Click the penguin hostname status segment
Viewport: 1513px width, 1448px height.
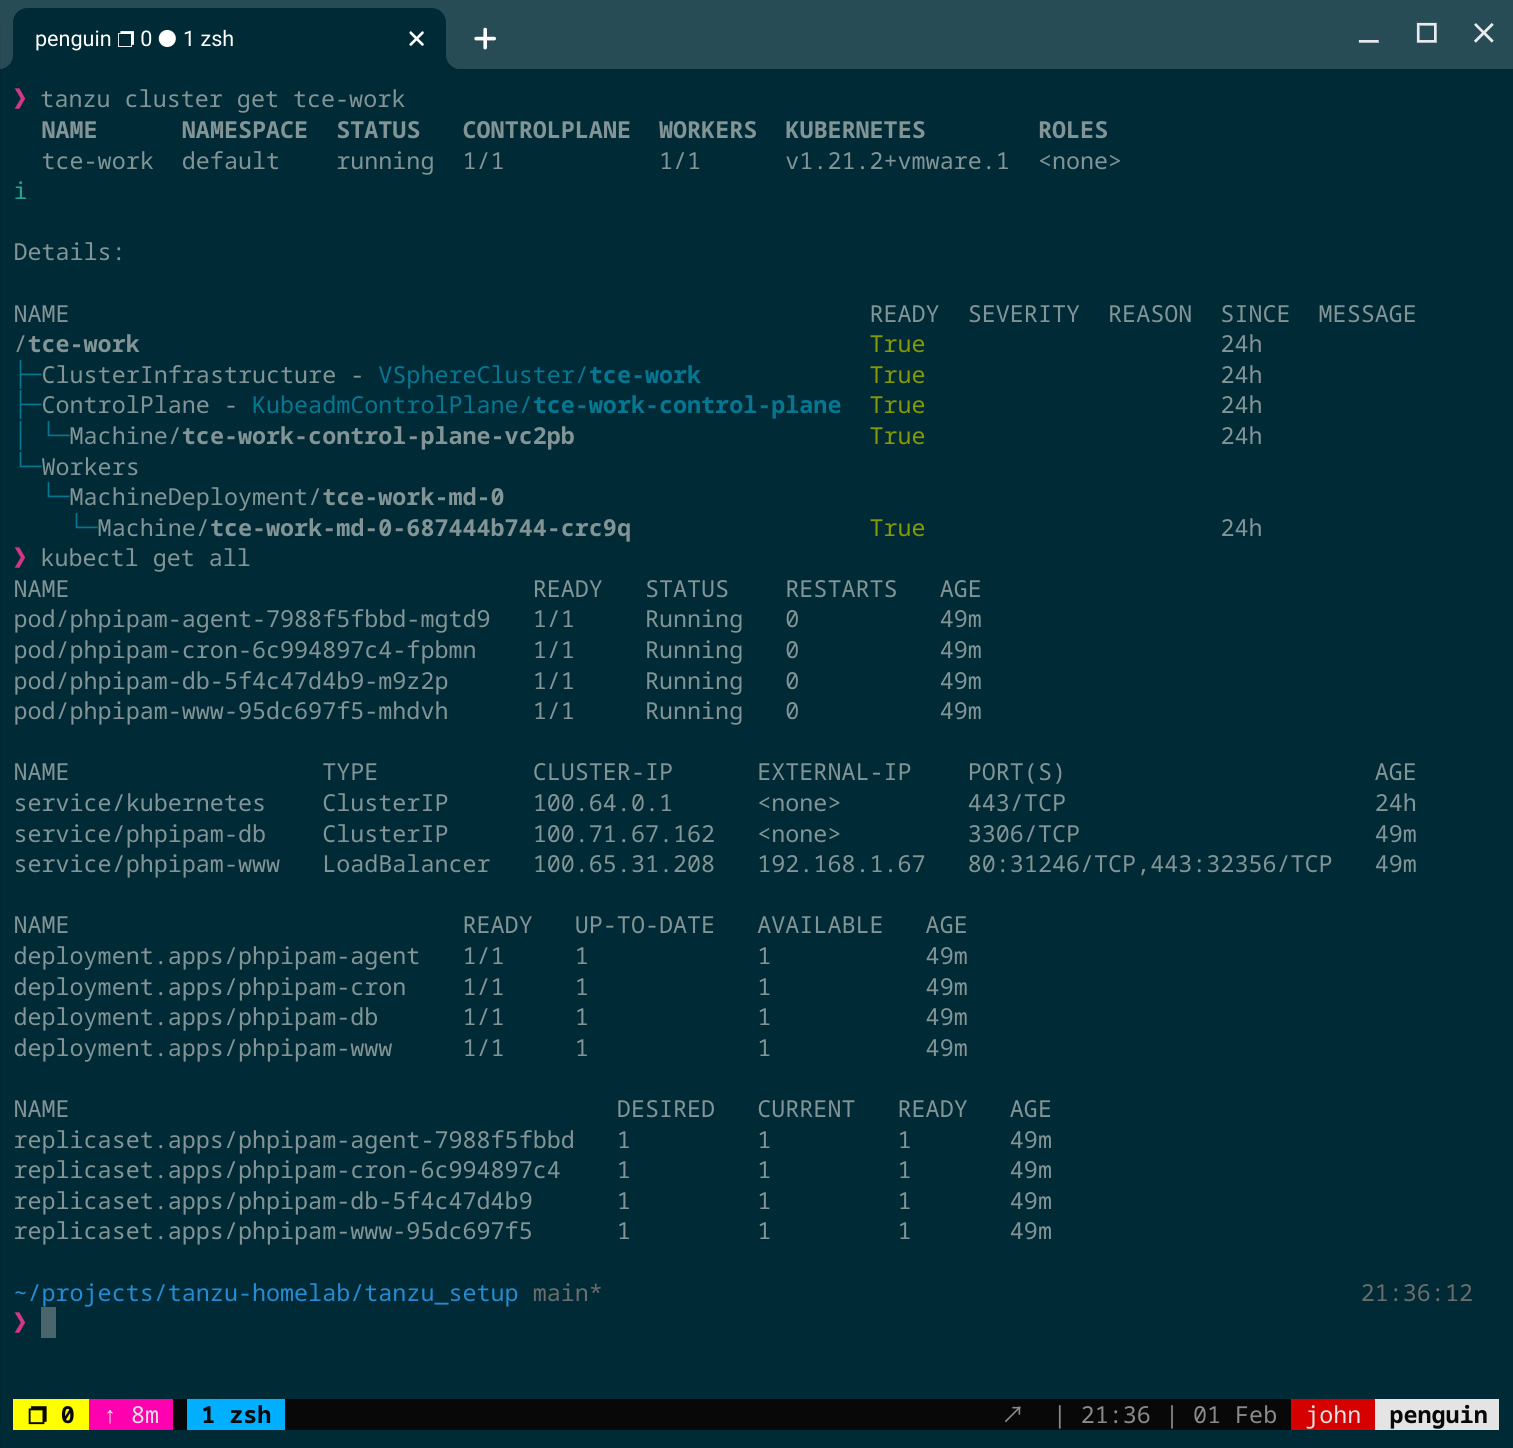[x=1437, y=1415]
